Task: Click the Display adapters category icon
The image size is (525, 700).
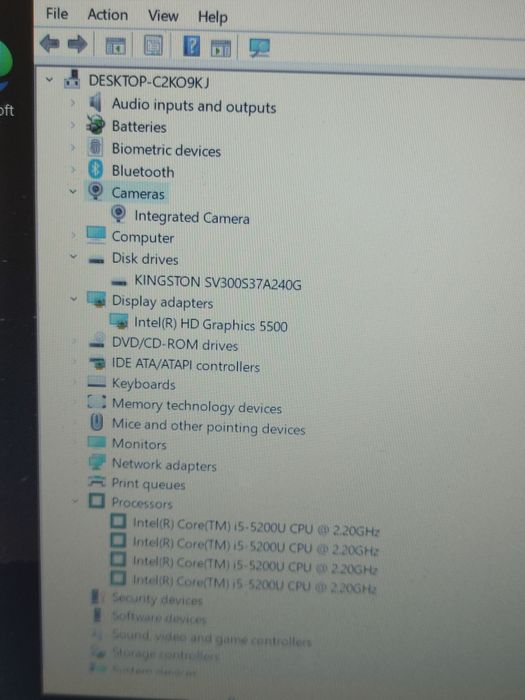Action: [96, 299]
